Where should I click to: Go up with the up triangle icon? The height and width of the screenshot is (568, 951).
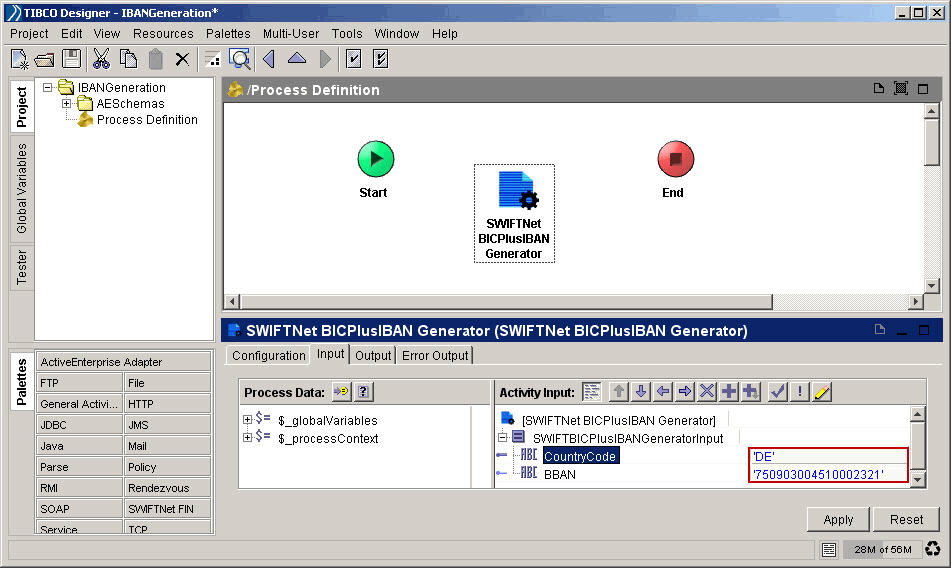tap(297, 58)
